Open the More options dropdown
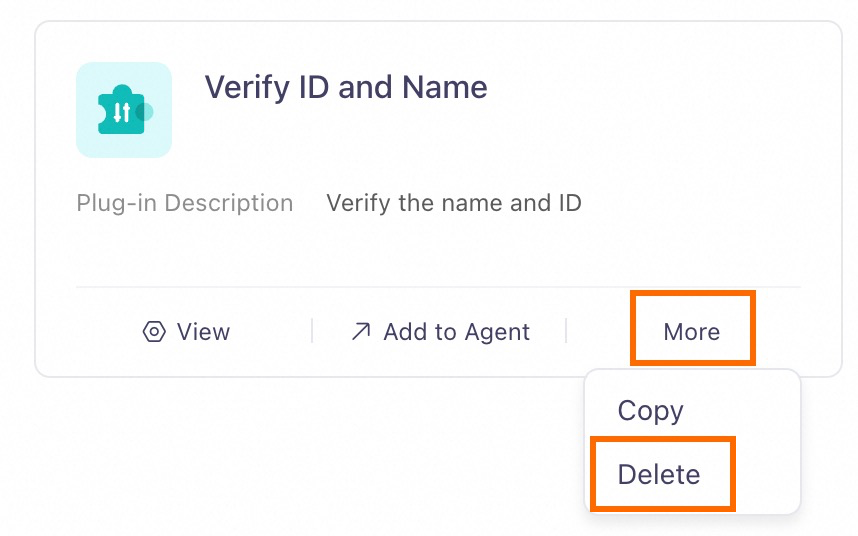858x536 pixels. point(692,331)
